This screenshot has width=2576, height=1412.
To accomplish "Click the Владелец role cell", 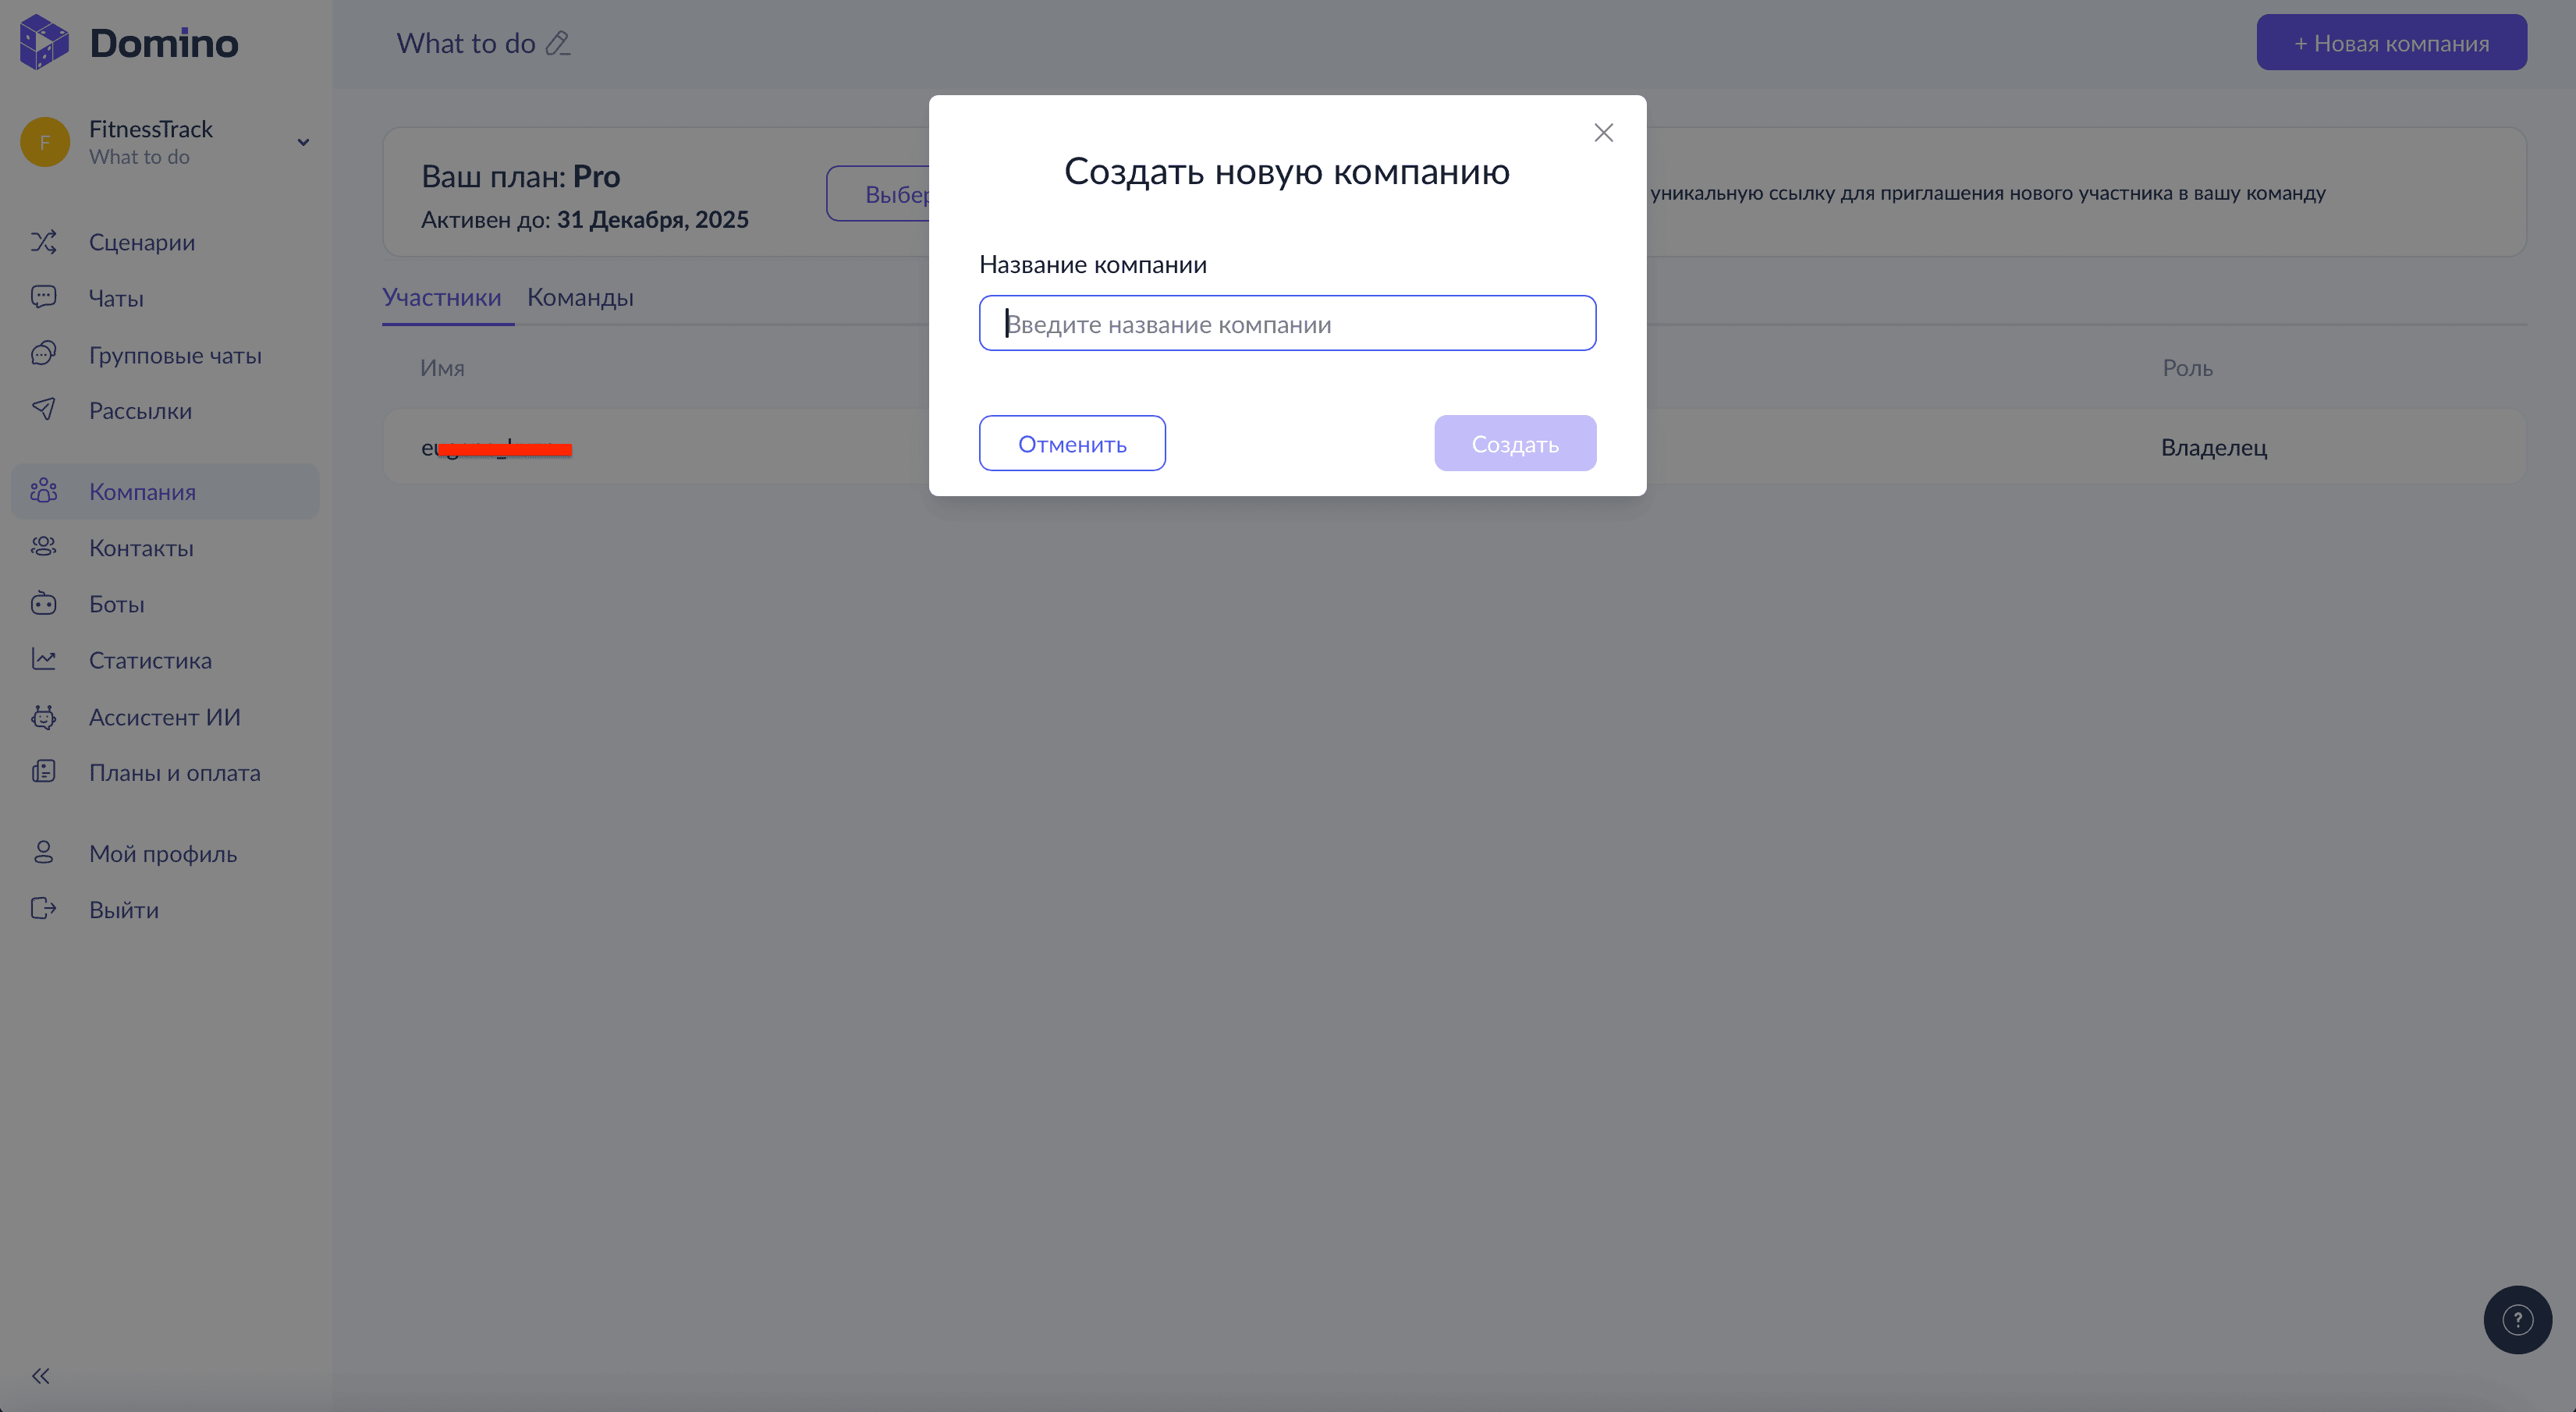I will click(x=2213, y=447).
